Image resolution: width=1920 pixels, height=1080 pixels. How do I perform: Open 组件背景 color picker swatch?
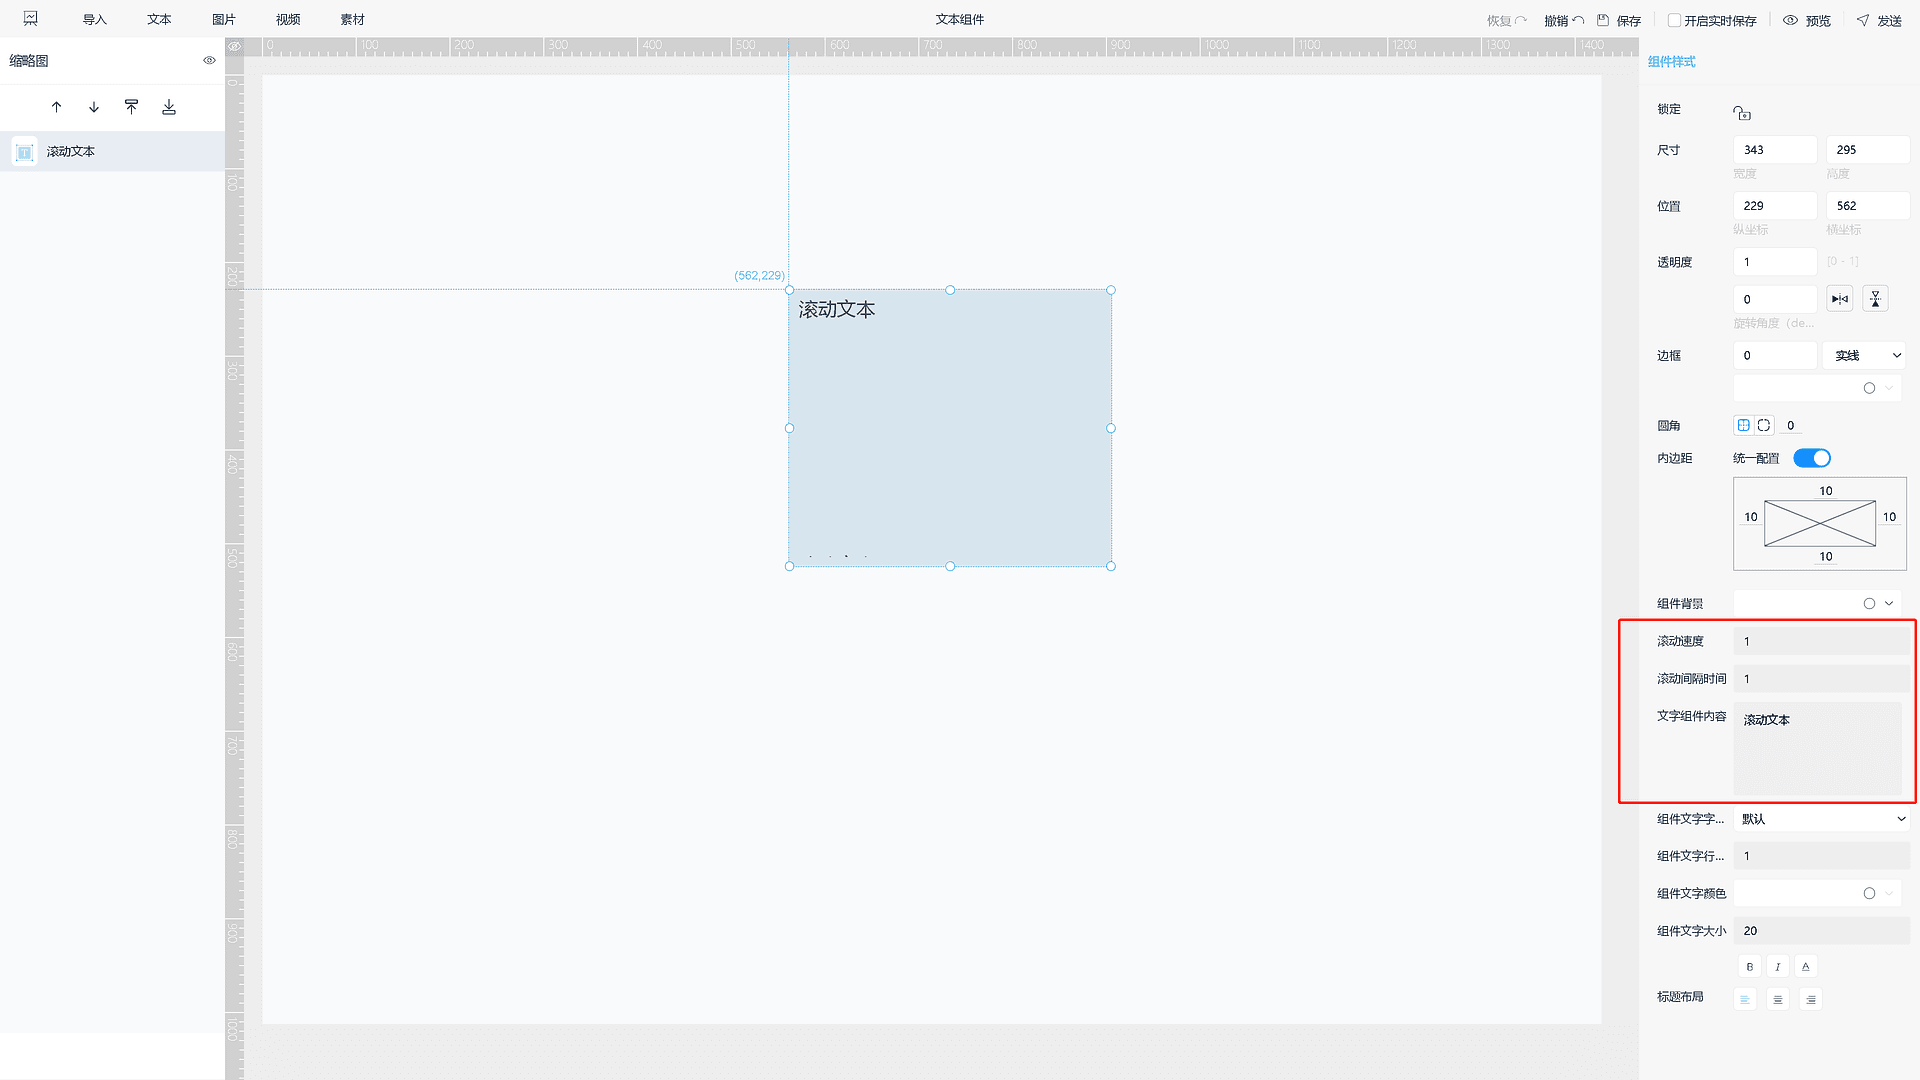click(1869, 604)
